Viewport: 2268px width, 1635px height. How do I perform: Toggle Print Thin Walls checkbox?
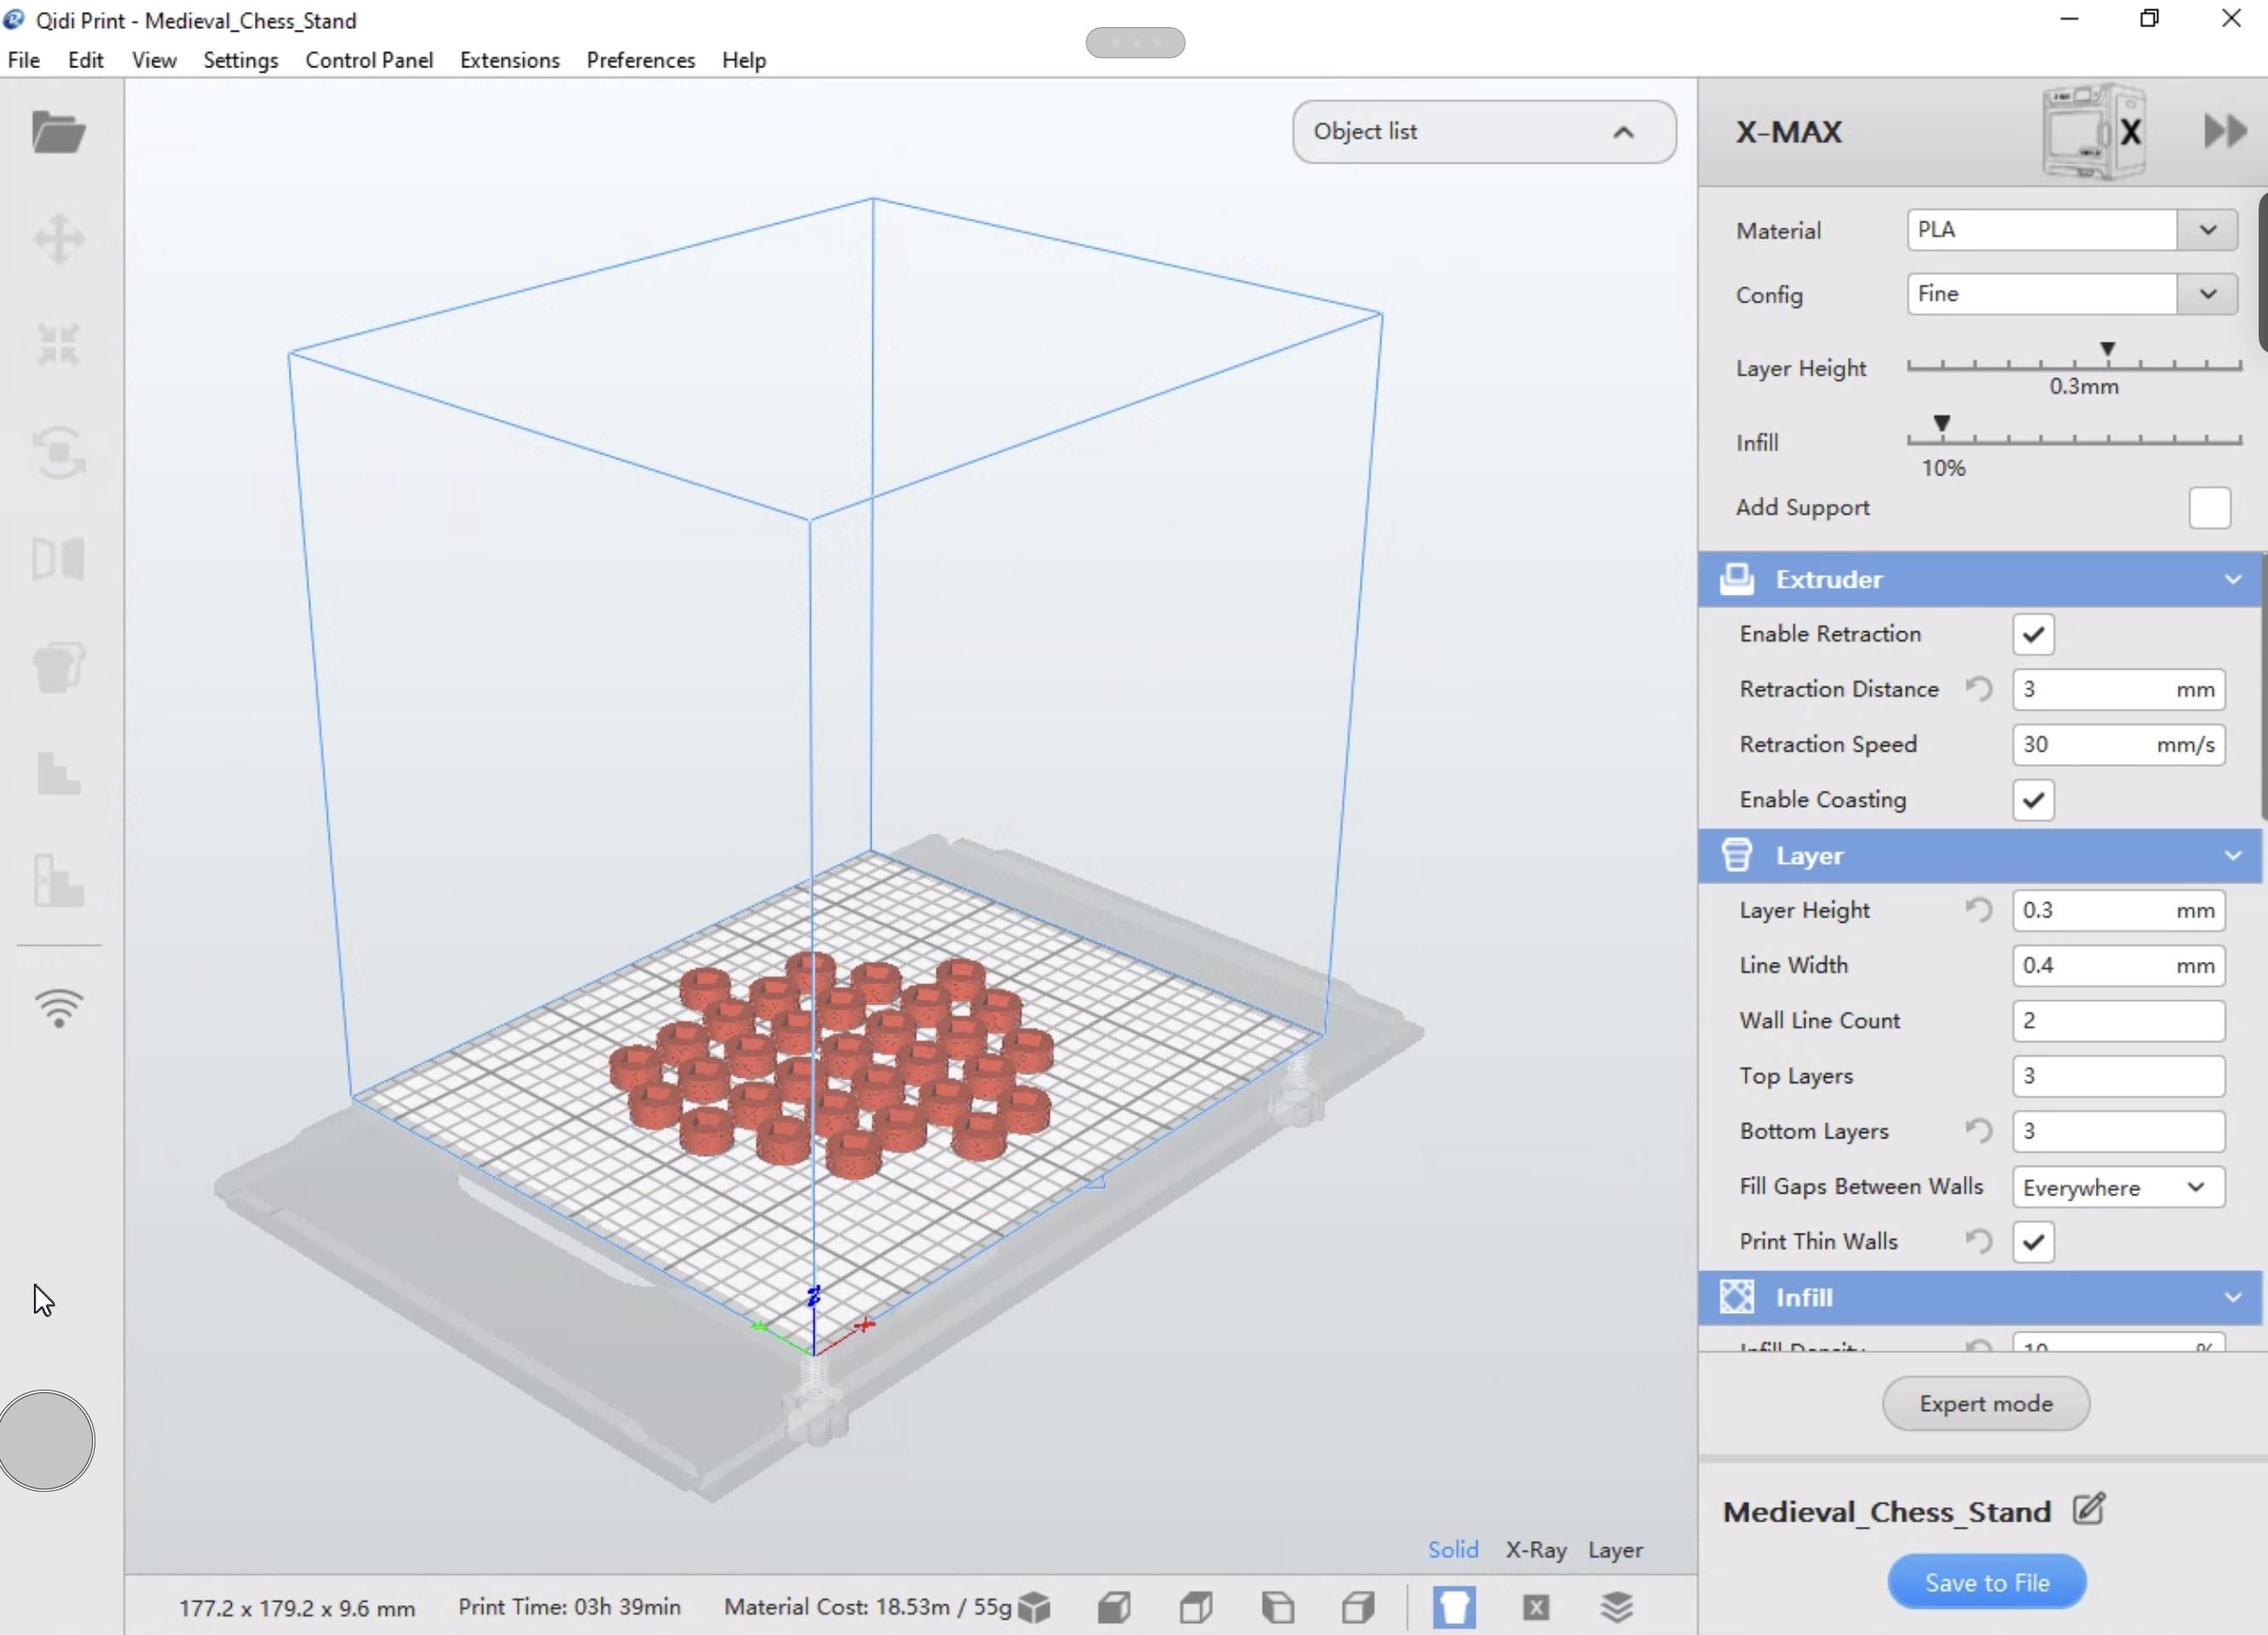pyautogui.click(x=2034, y=1241)
